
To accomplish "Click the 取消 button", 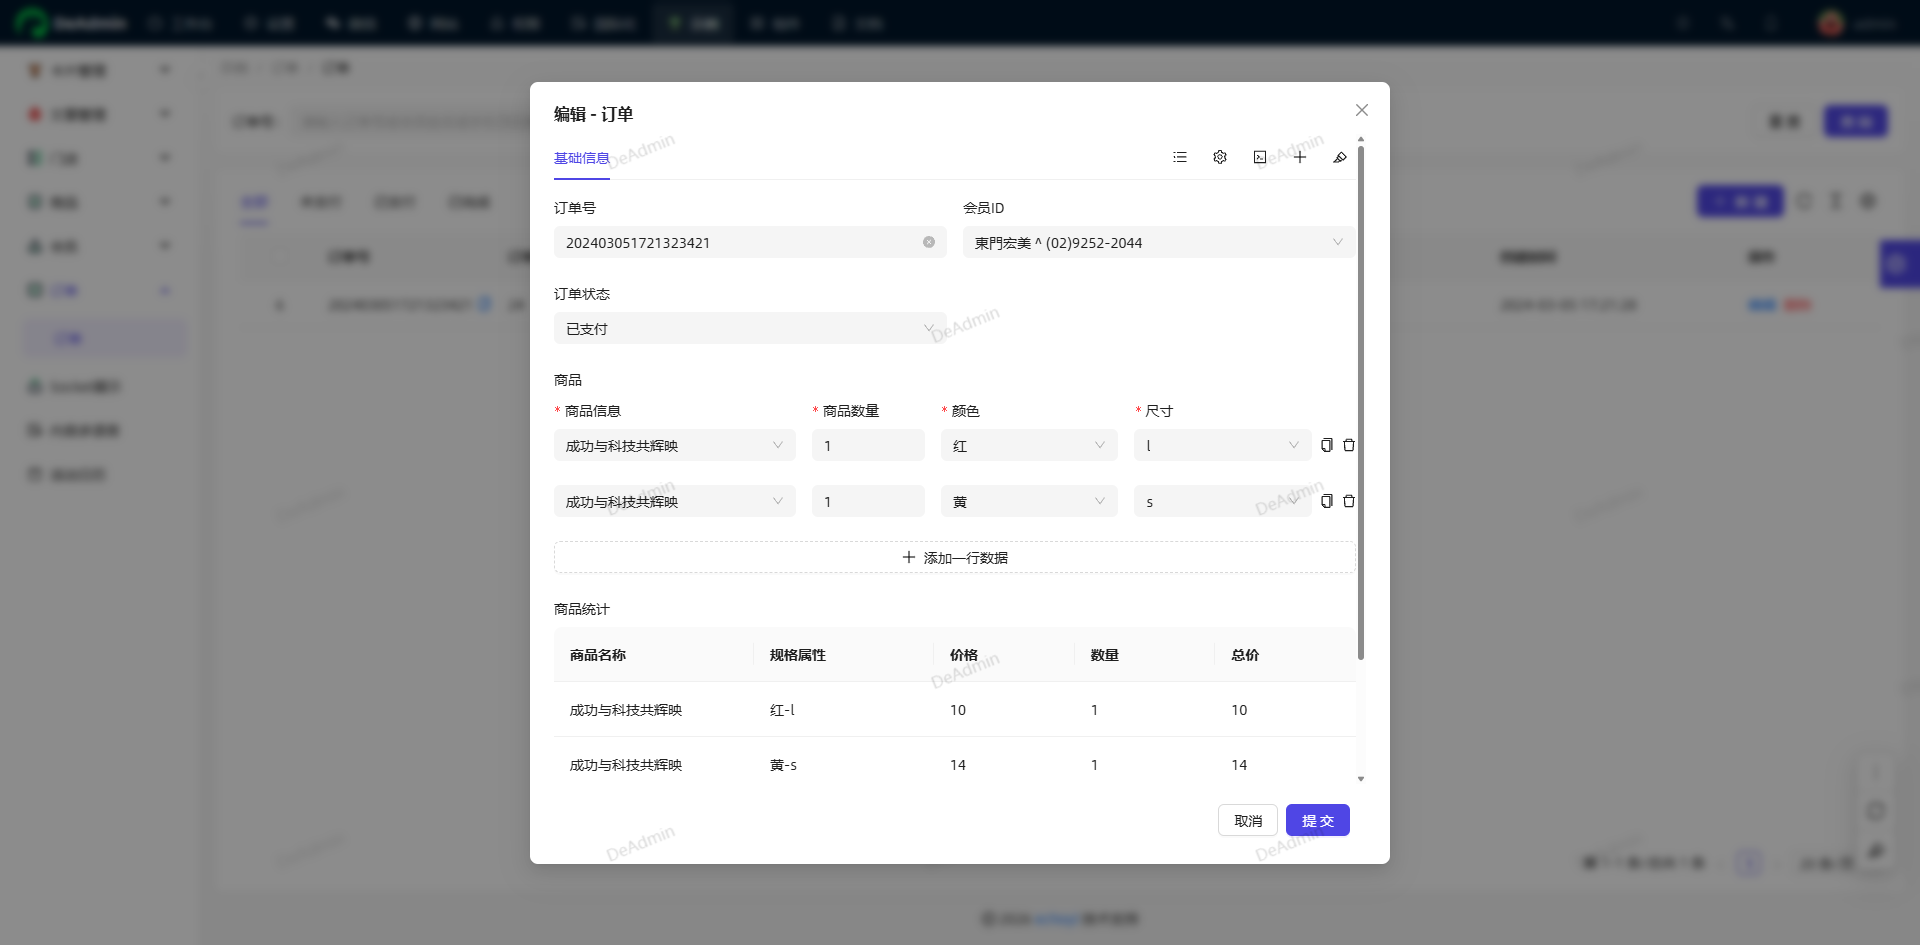I will coord(1247,820).
